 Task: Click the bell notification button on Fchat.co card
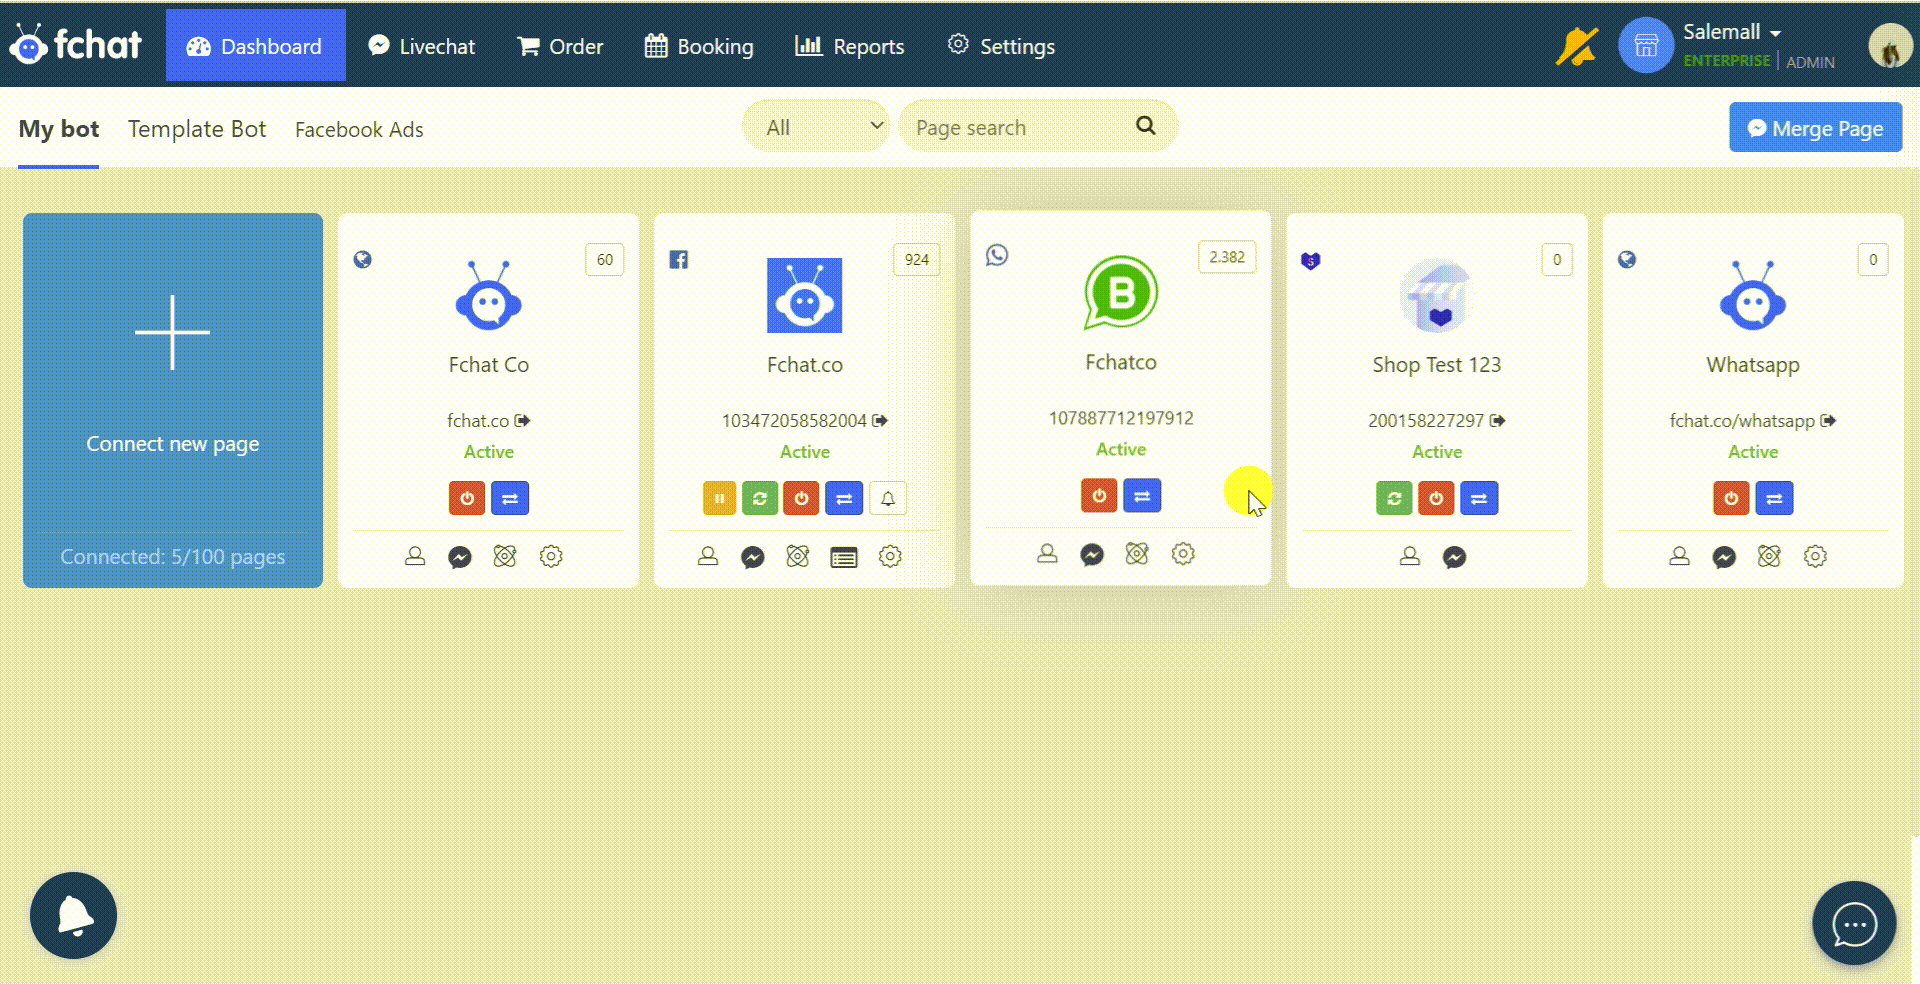tap(888, 498)
